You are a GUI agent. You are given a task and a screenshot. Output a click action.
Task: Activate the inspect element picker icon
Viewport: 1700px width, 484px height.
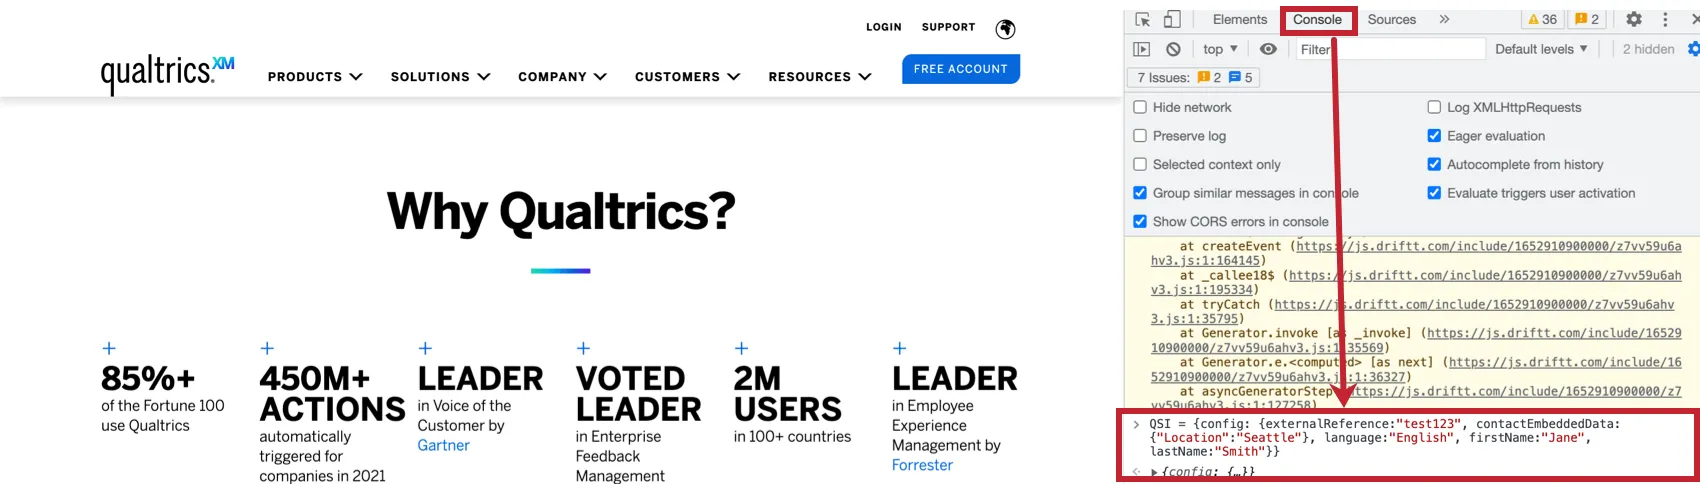[1143, 20]
